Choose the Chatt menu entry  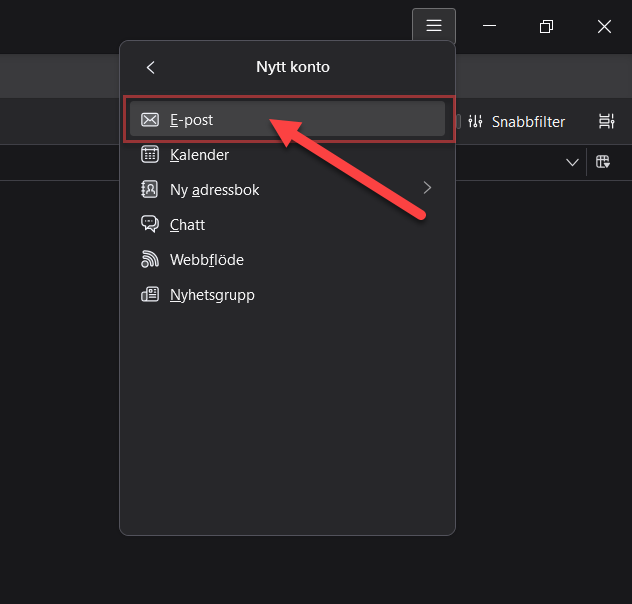(x=287, y=224)
